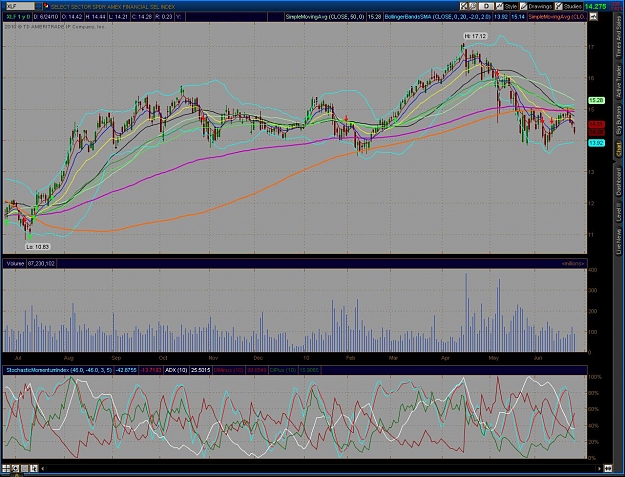Click the grid layout icon at bottom left
Screen dimensions: 625x477
[6, 468]
